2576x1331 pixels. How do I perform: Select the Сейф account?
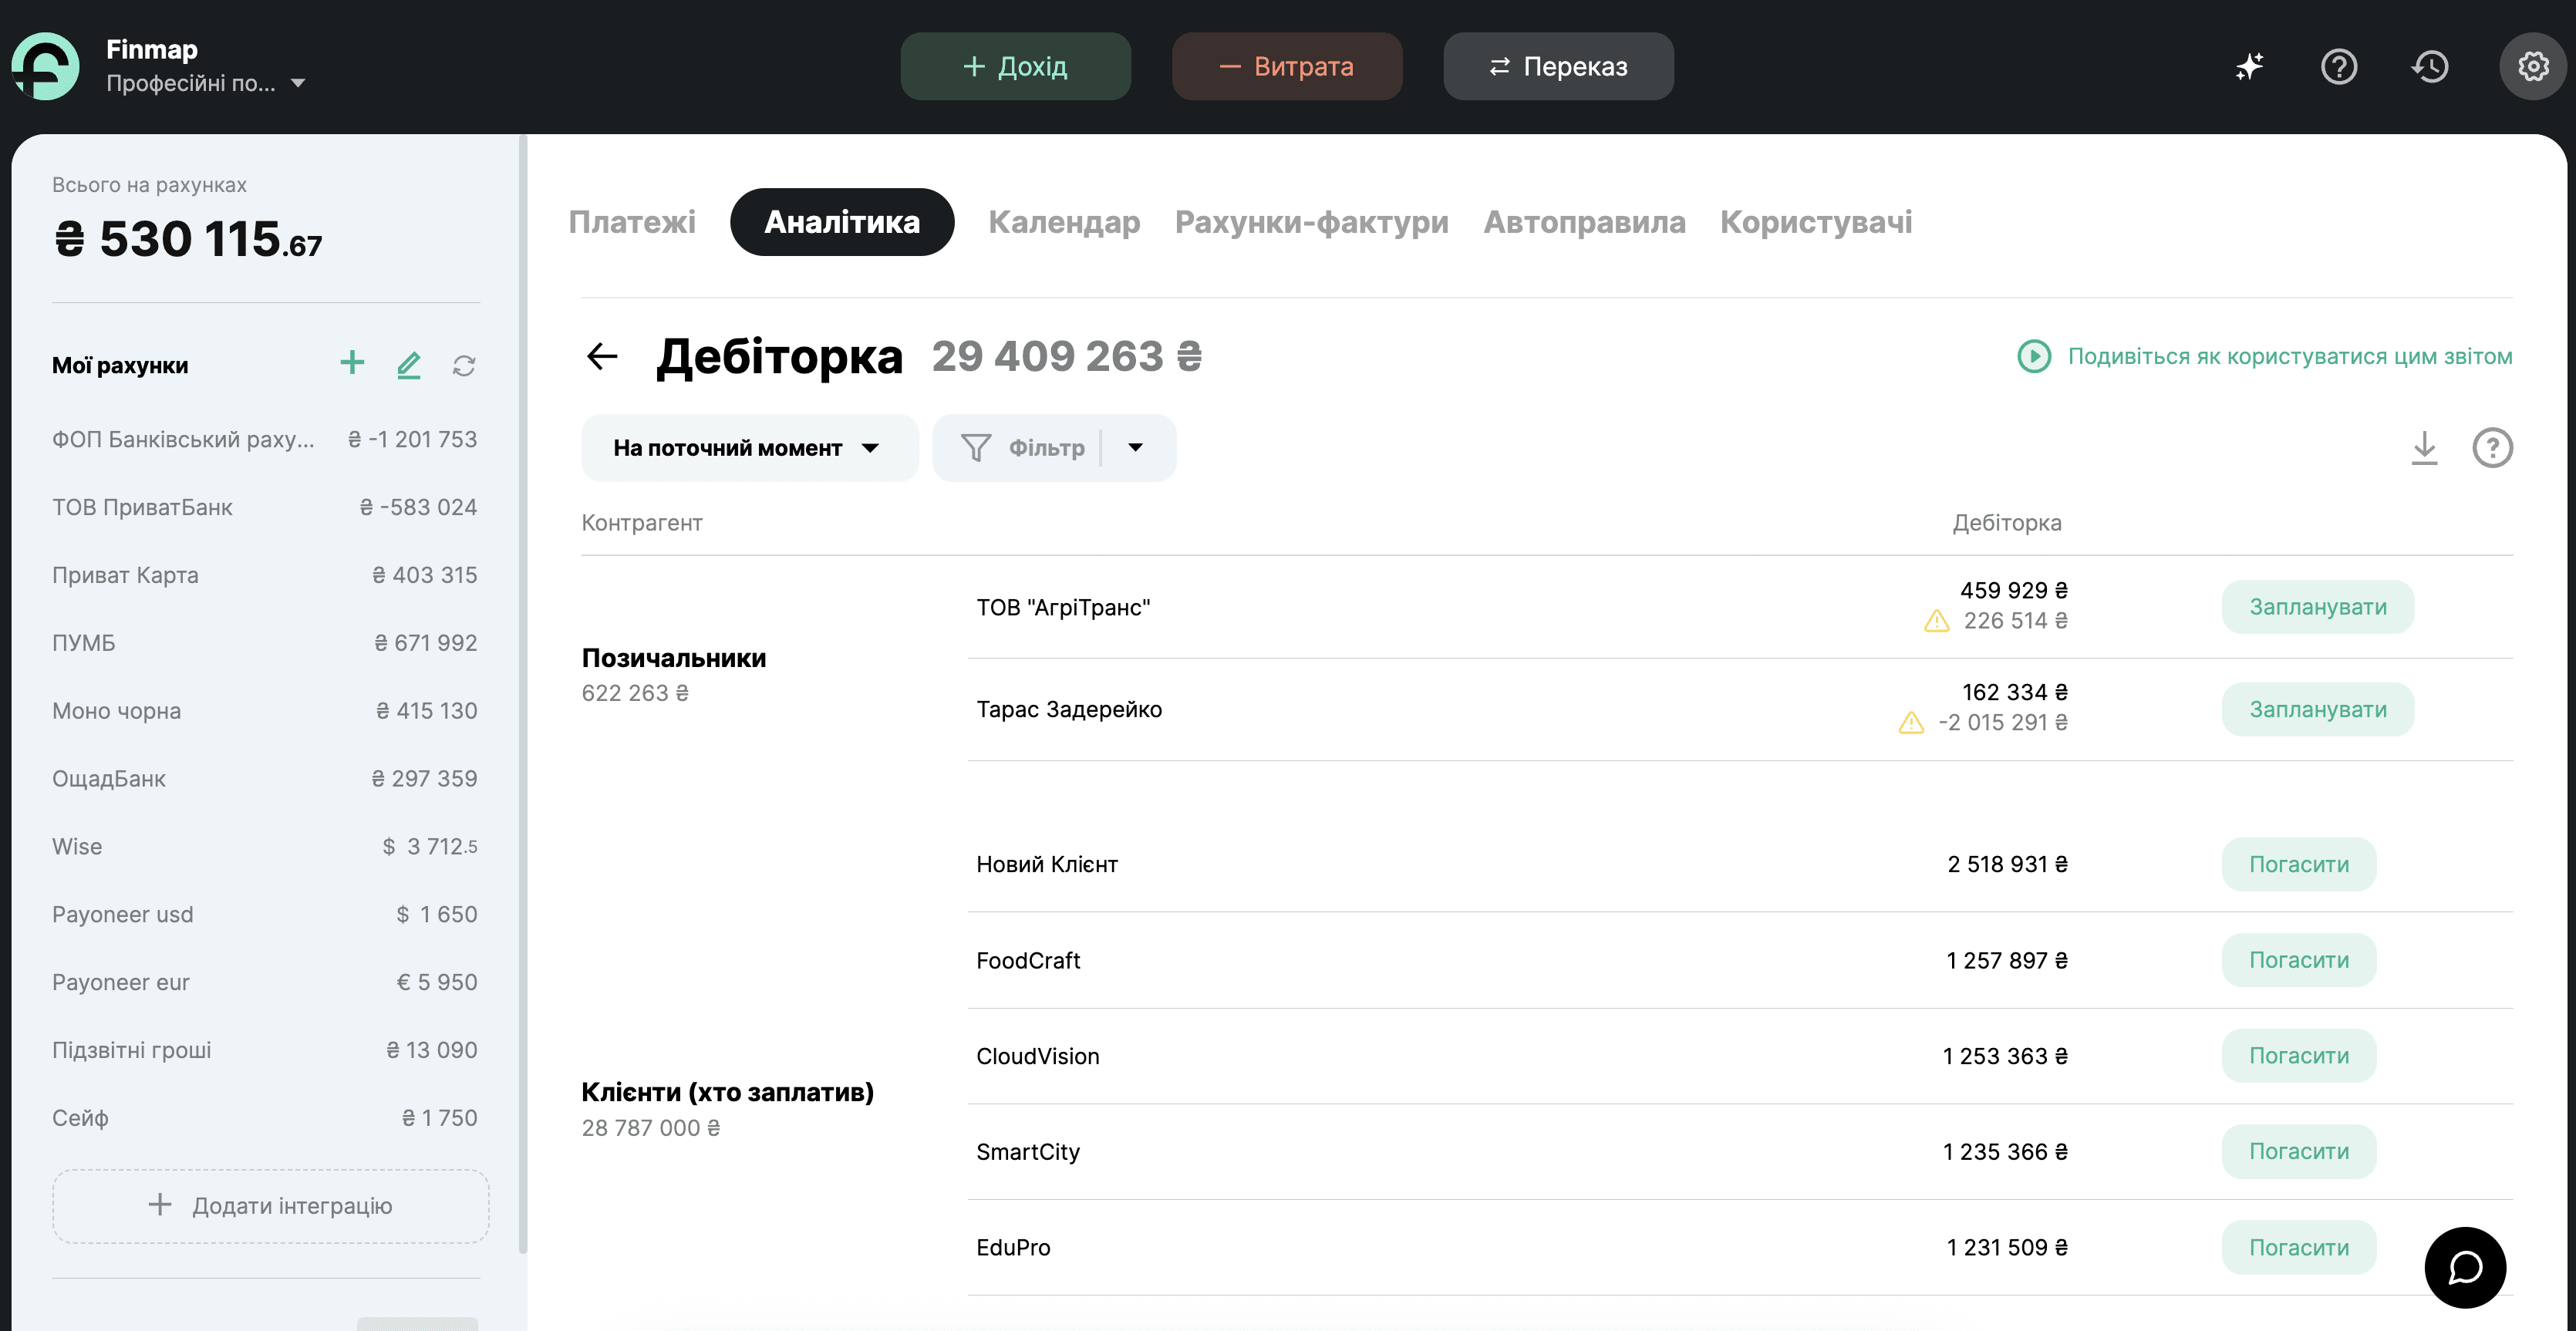265,1118
